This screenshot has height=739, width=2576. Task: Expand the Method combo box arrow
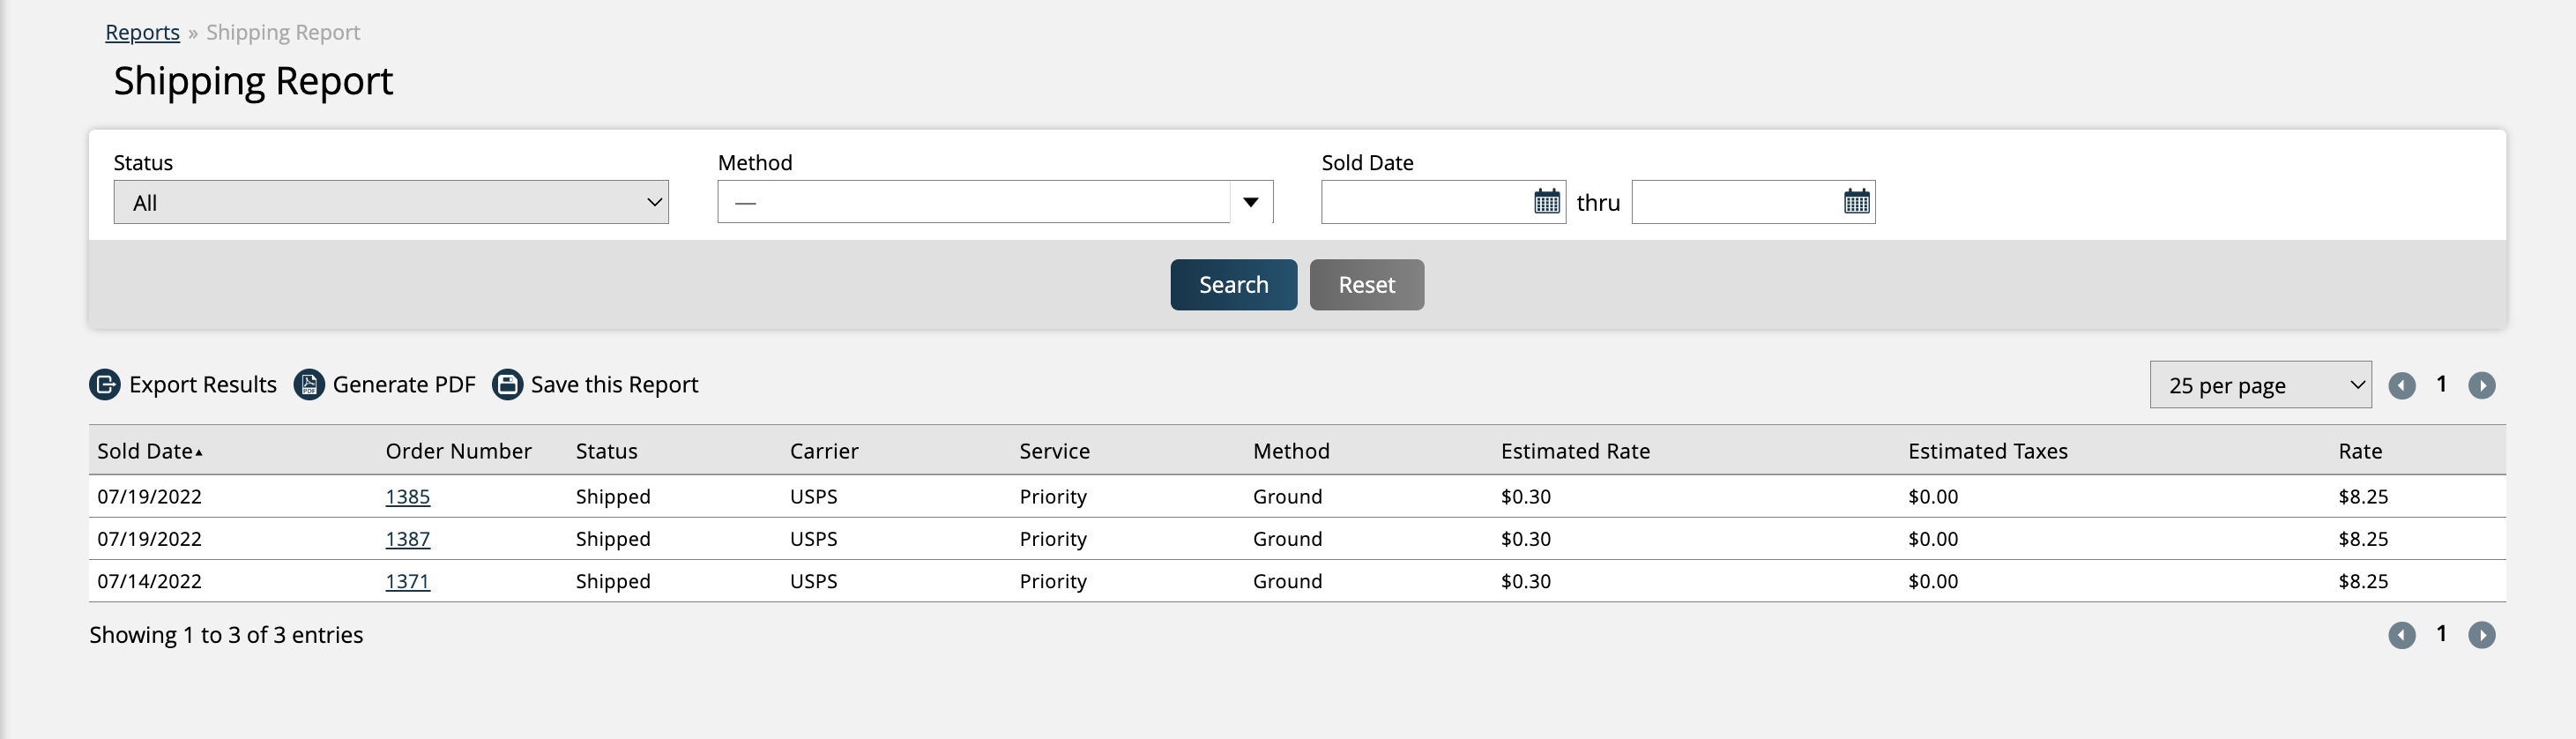click(1250, 203)
